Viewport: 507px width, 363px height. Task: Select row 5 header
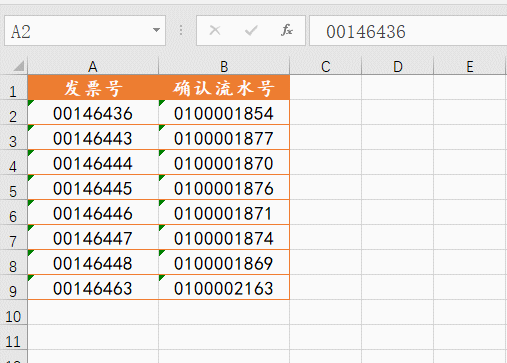click(x=13, y=188)
